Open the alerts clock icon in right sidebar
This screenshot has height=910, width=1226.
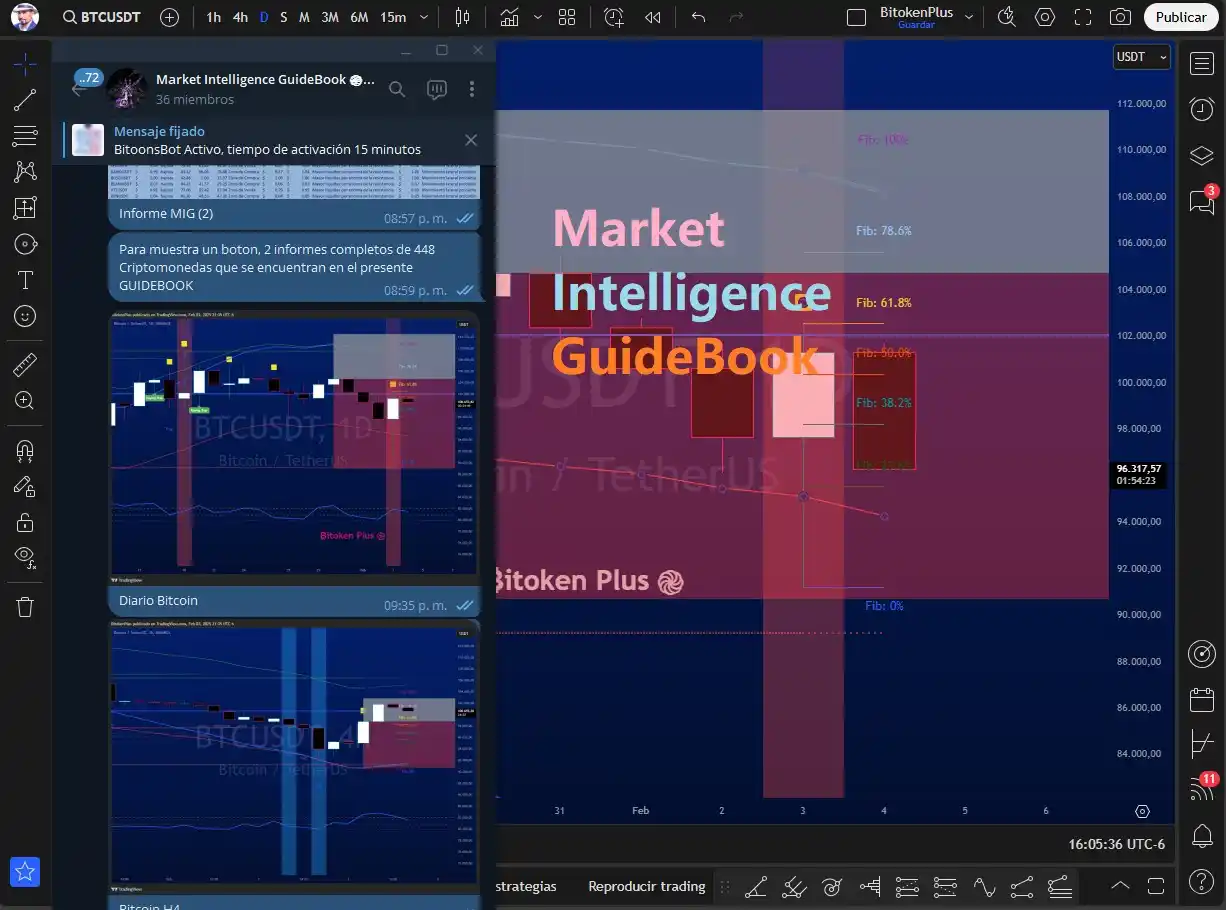click(x=1201, y=110)
